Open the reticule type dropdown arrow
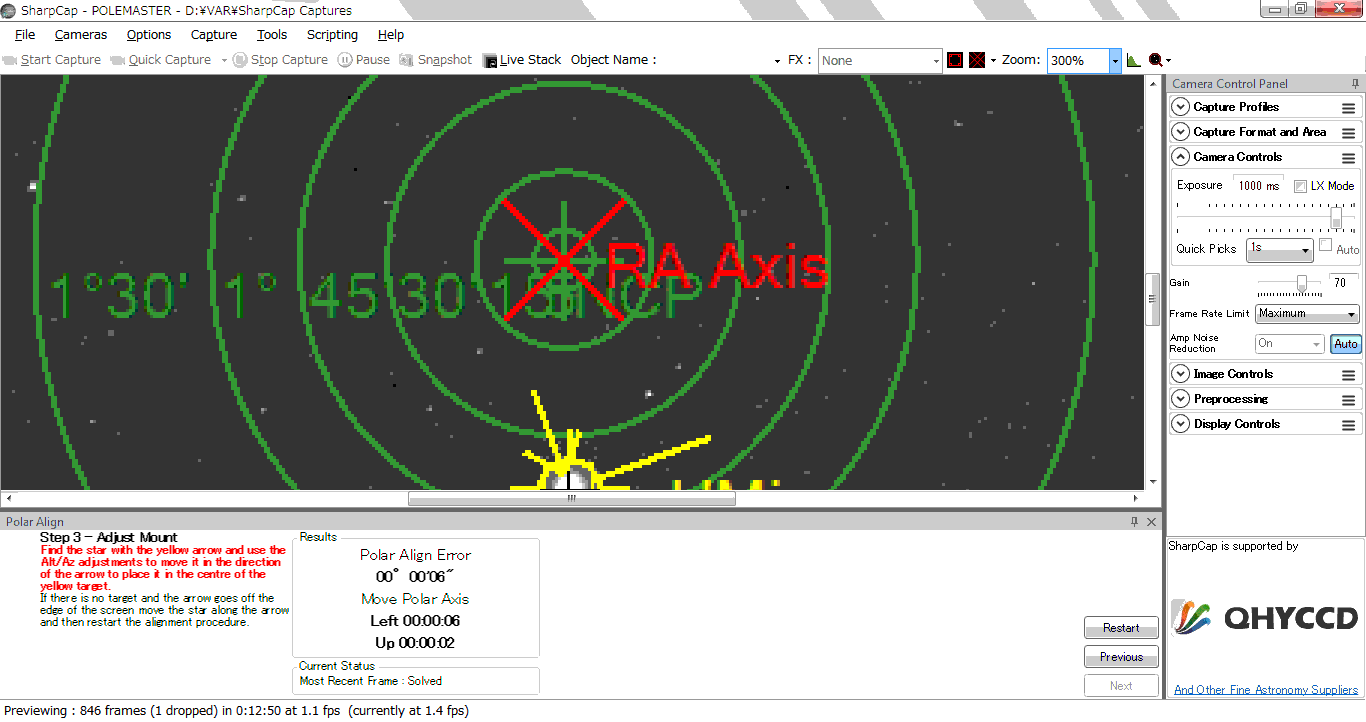The height and width of the screenshot is (722, 1366). [x=993, y=60]
